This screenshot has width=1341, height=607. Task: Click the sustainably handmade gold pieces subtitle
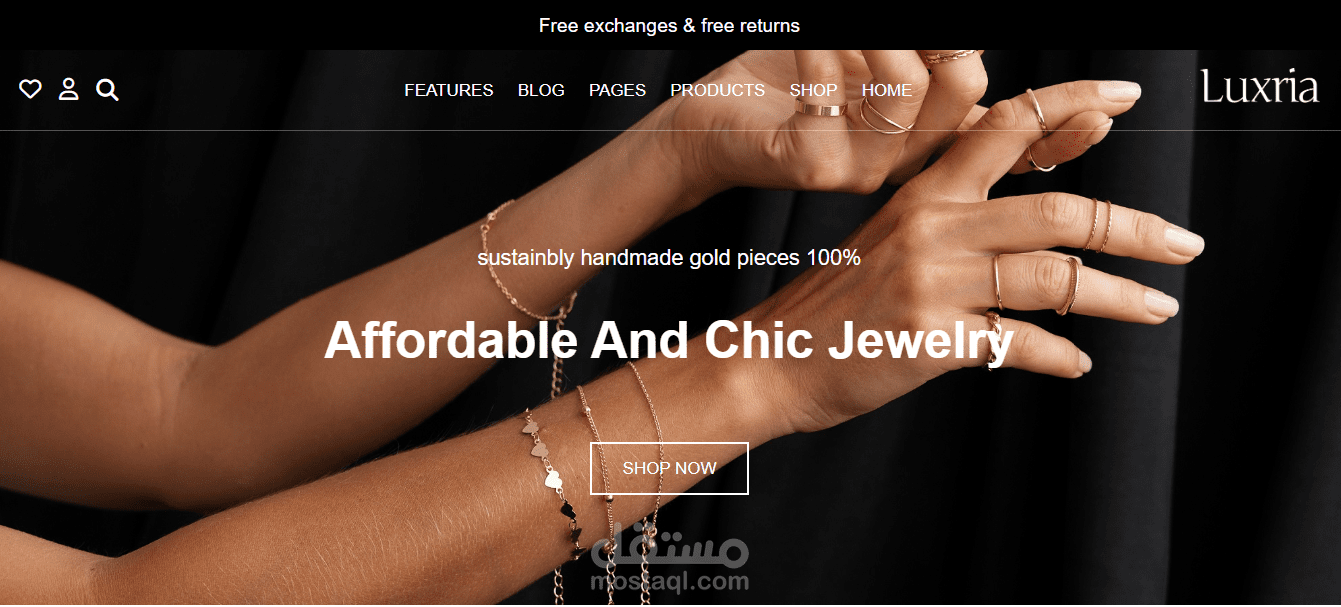tap(669, 257)
